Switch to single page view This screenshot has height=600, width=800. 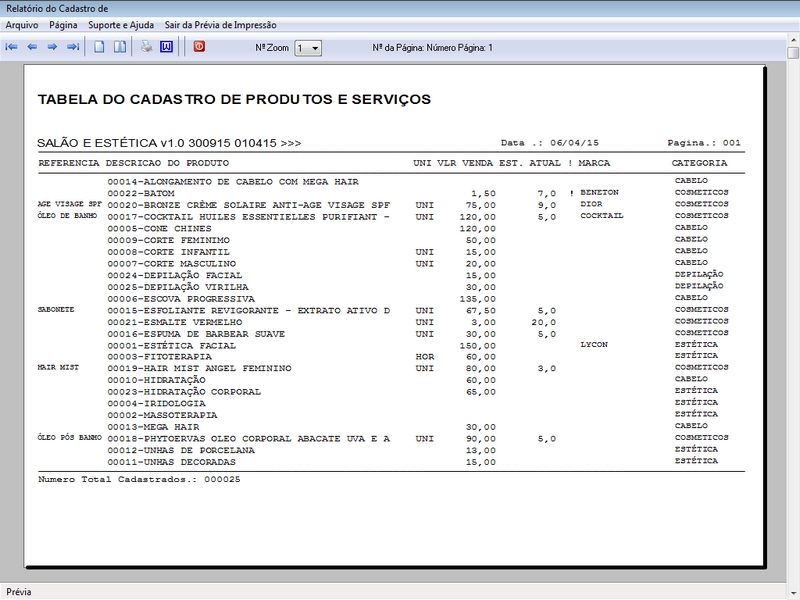99,47
